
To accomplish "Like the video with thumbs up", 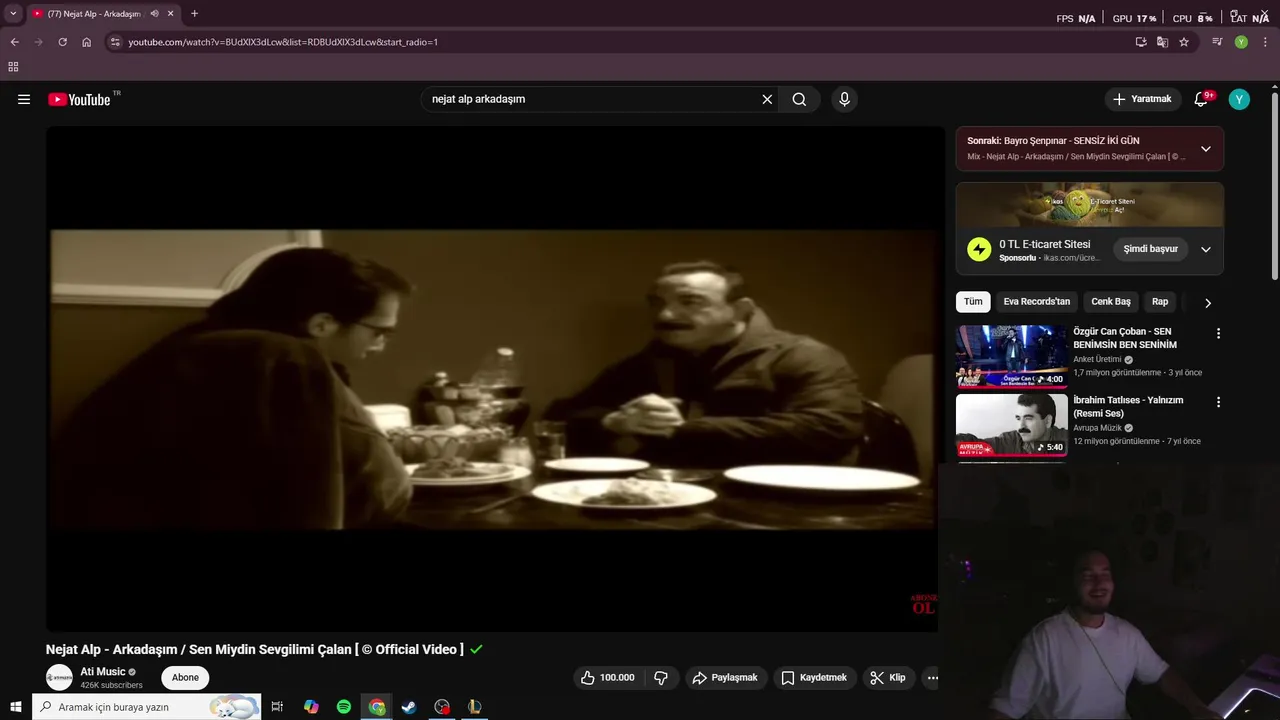I will (x=608, y=677).
